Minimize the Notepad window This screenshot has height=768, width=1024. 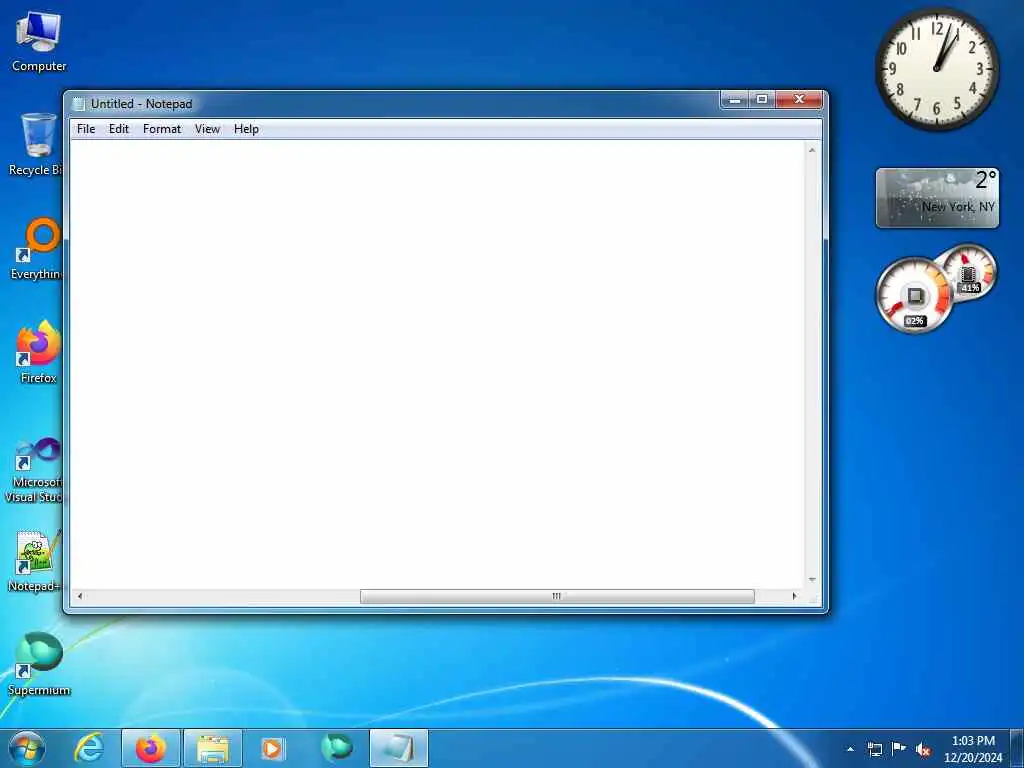[735, 99]
